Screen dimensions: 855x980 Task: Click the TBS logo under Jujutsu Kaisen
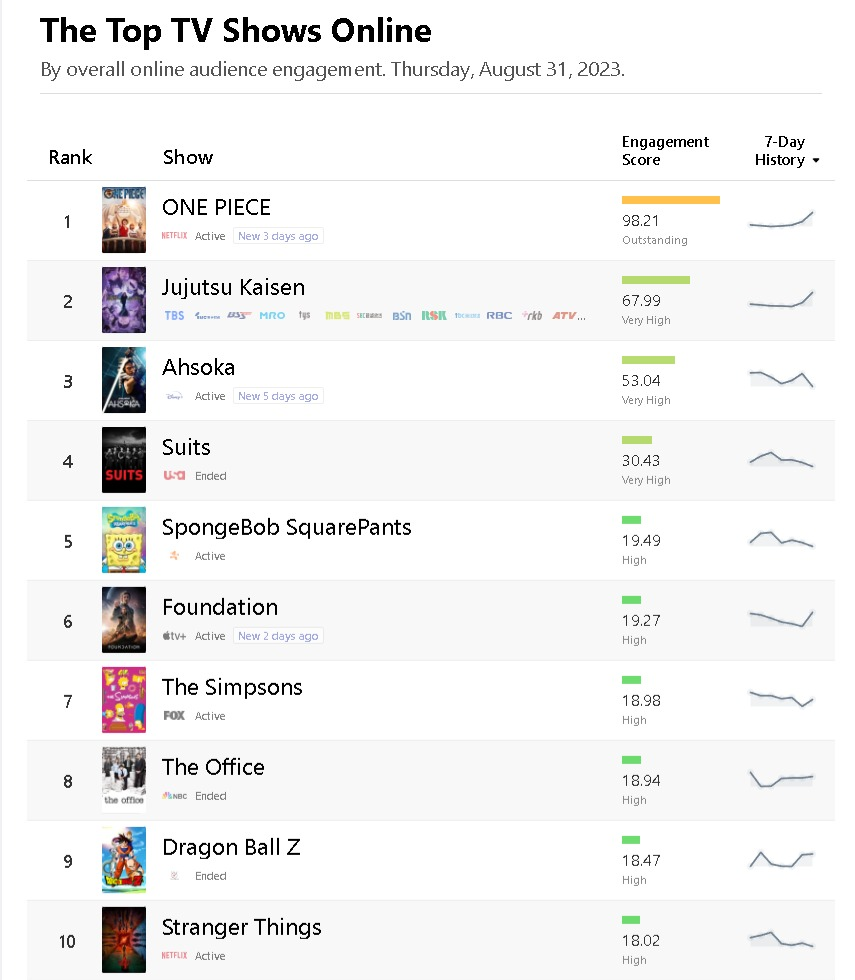pos(174,316)
